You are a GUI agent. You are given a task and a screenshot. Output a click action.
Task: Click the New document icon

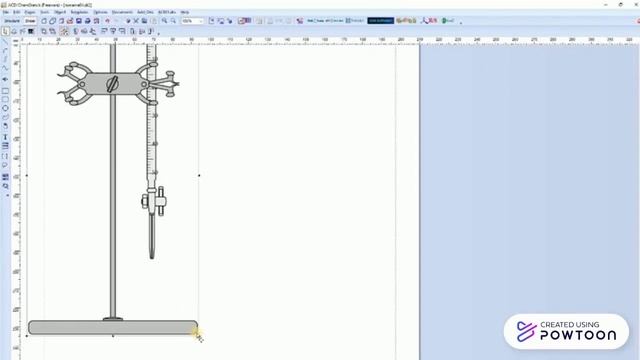(44, 21)
